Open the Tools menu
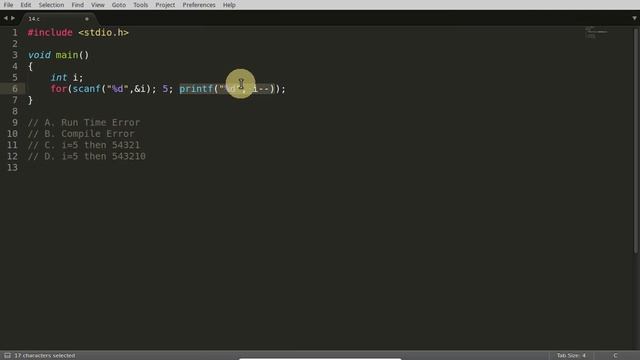The height and width of the screenshot is (360, 640). click(140, 5)
